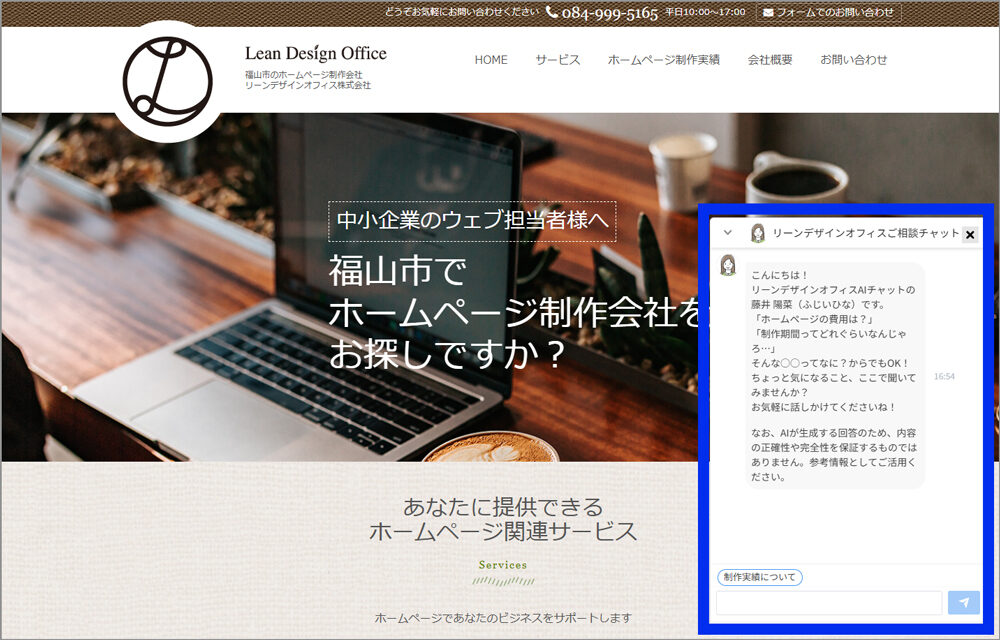Close the chat widget with X
The width and height of the screenshot is (1000, 640).
[969, 234]
